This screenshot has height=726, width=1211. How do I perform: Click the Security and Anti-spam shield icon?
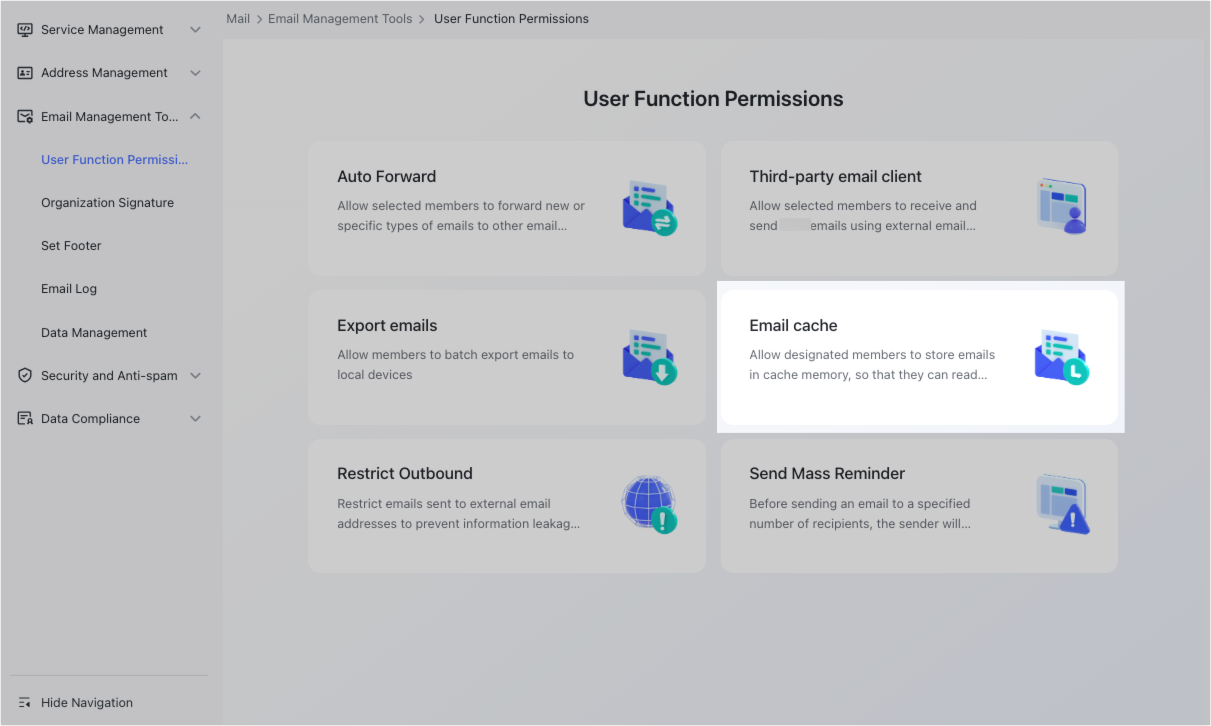(x=24, y=375)
